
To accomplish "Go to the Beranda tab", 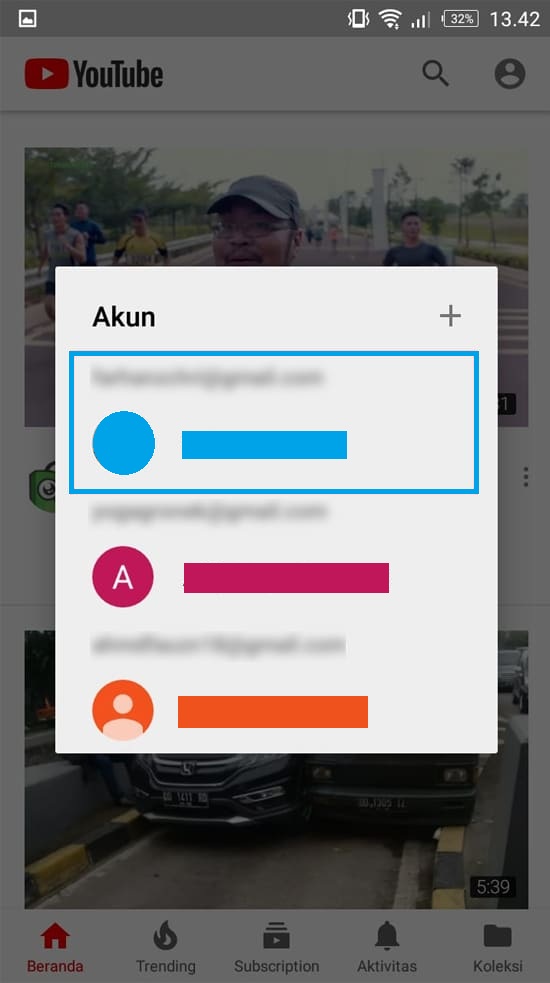I will (x=55, y=949).
